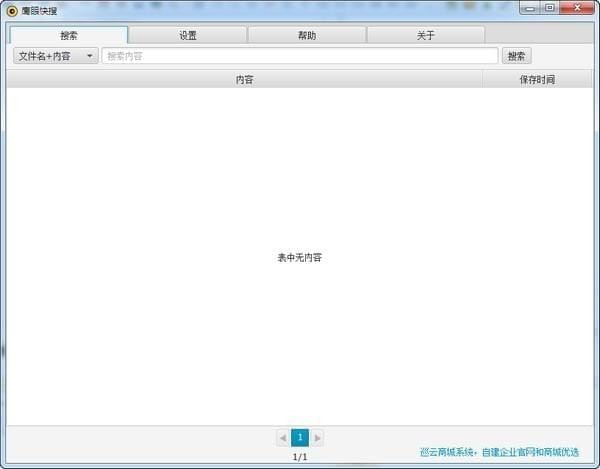The height and width of the screenshot is (469, 600).
Task: Open the 设置 tab
Action: [188, 35]
